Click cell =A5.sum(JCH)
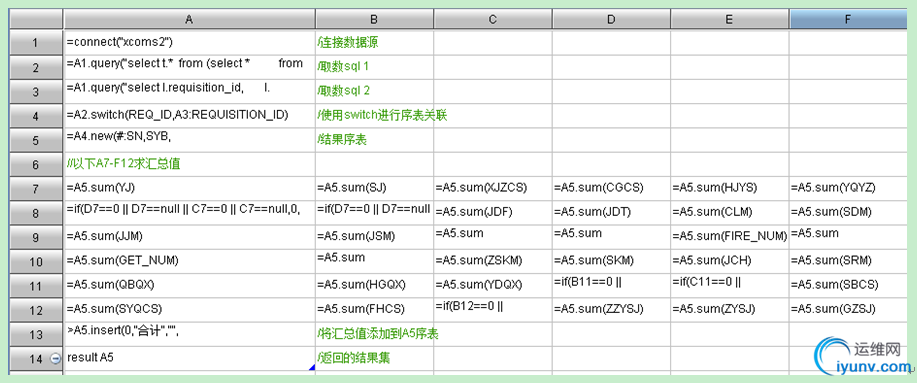The width and height of the screenshot is (917, 383). click(729, 261)
